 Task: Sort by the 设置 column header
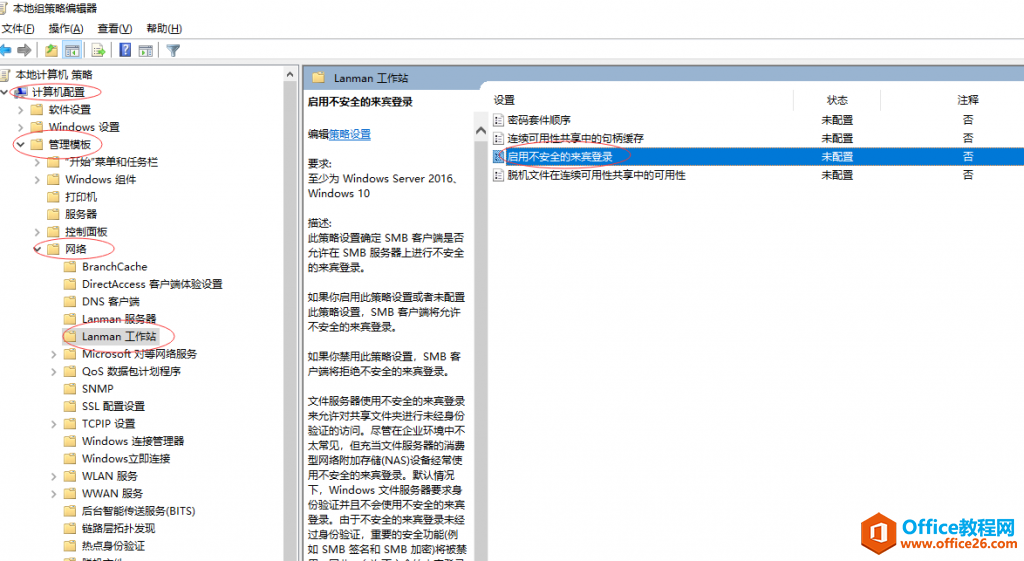click(x=504, y=100)
